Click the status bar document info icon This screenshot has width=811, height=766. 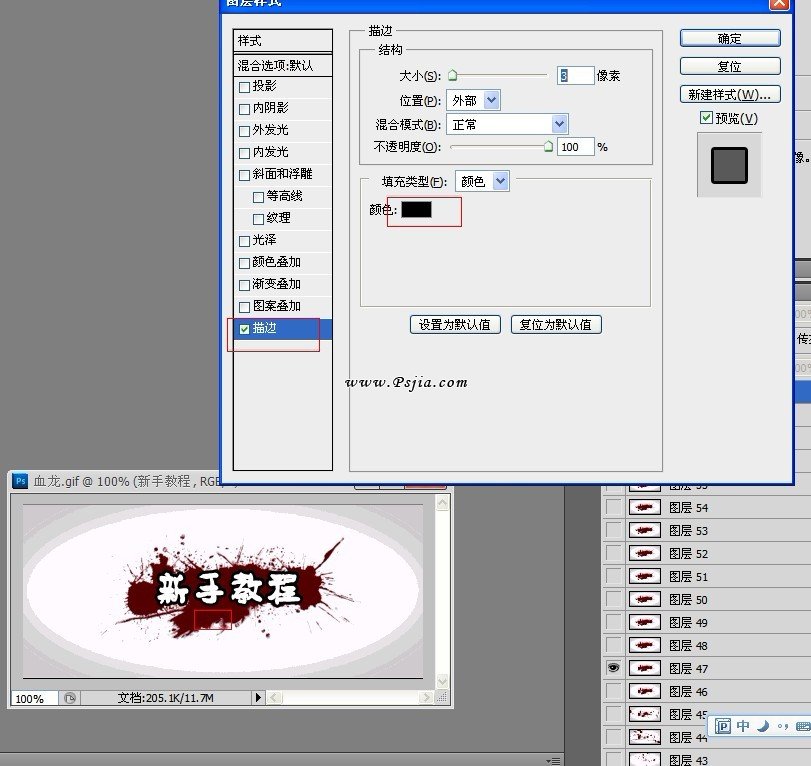pyautogui.click(x=70, y=698)
